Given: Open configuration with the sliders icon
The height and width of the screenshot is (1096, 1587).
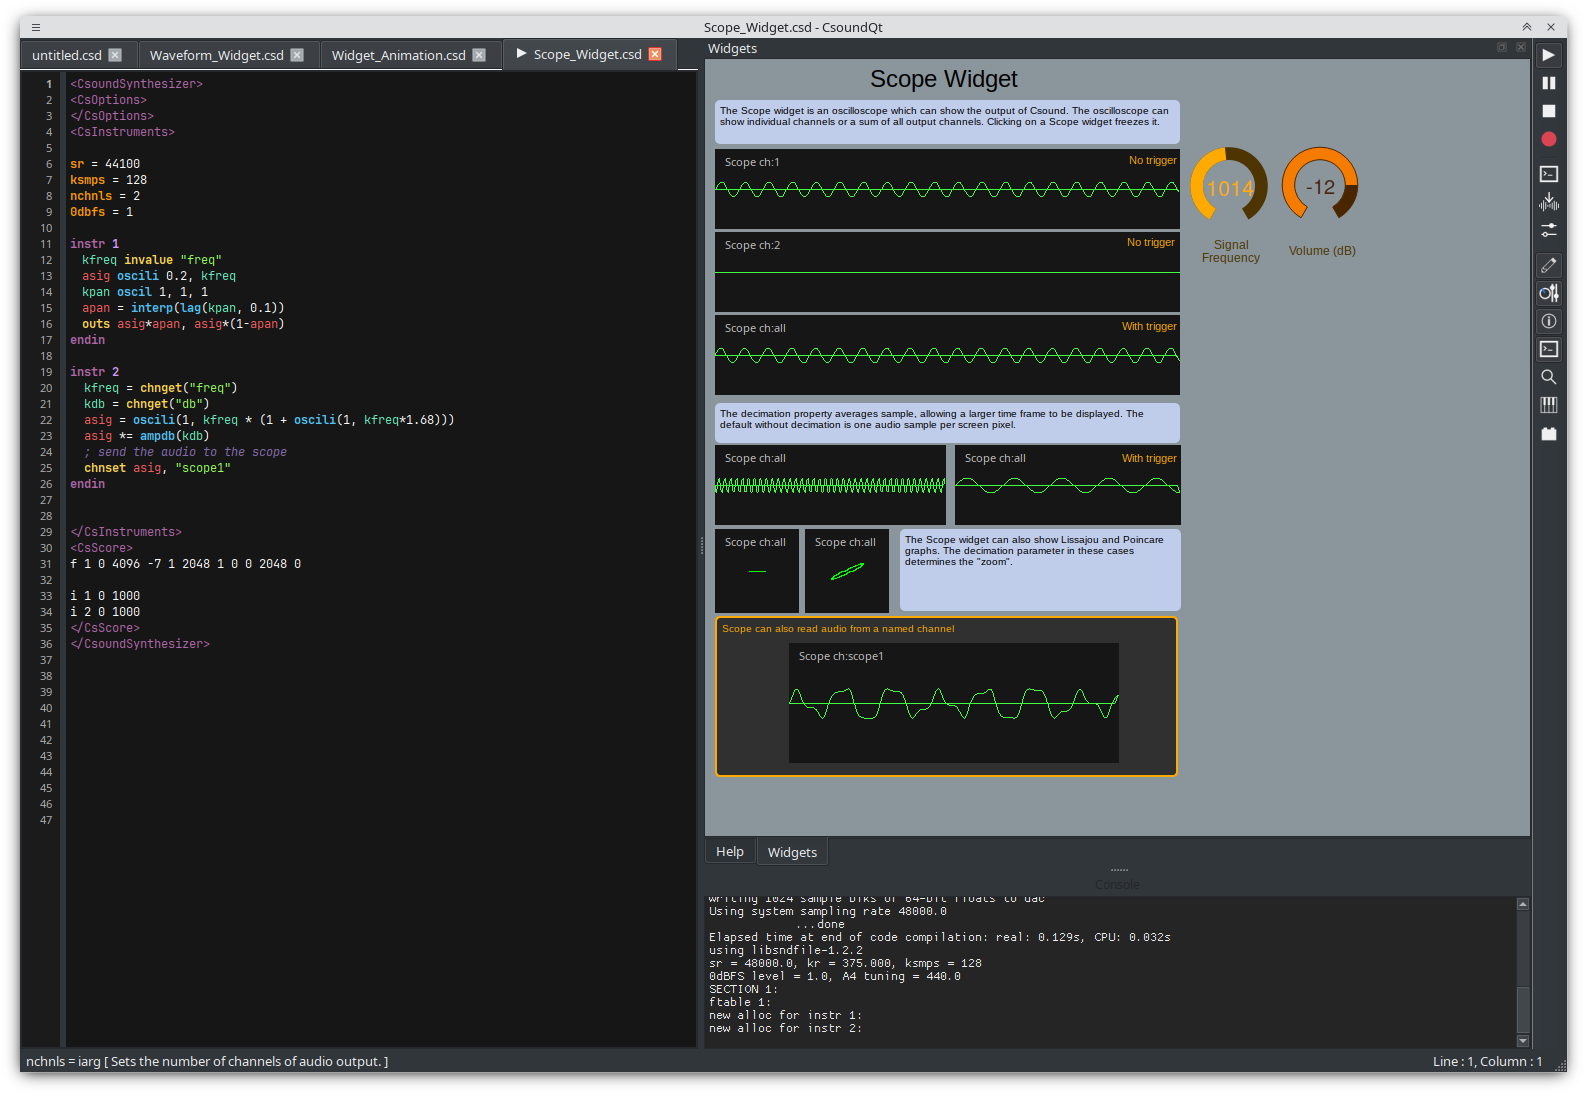Looking at the screenshot, I should [1548, 229].
